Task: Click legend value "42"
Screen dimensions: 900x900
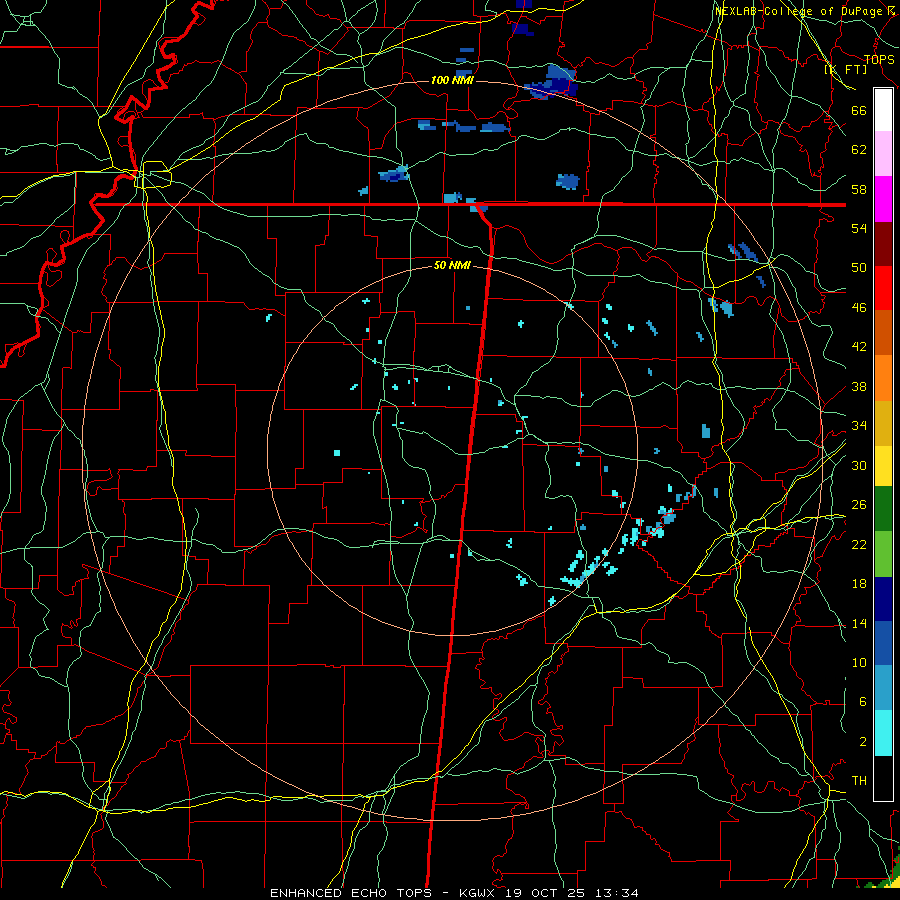Action: (859, 347)
